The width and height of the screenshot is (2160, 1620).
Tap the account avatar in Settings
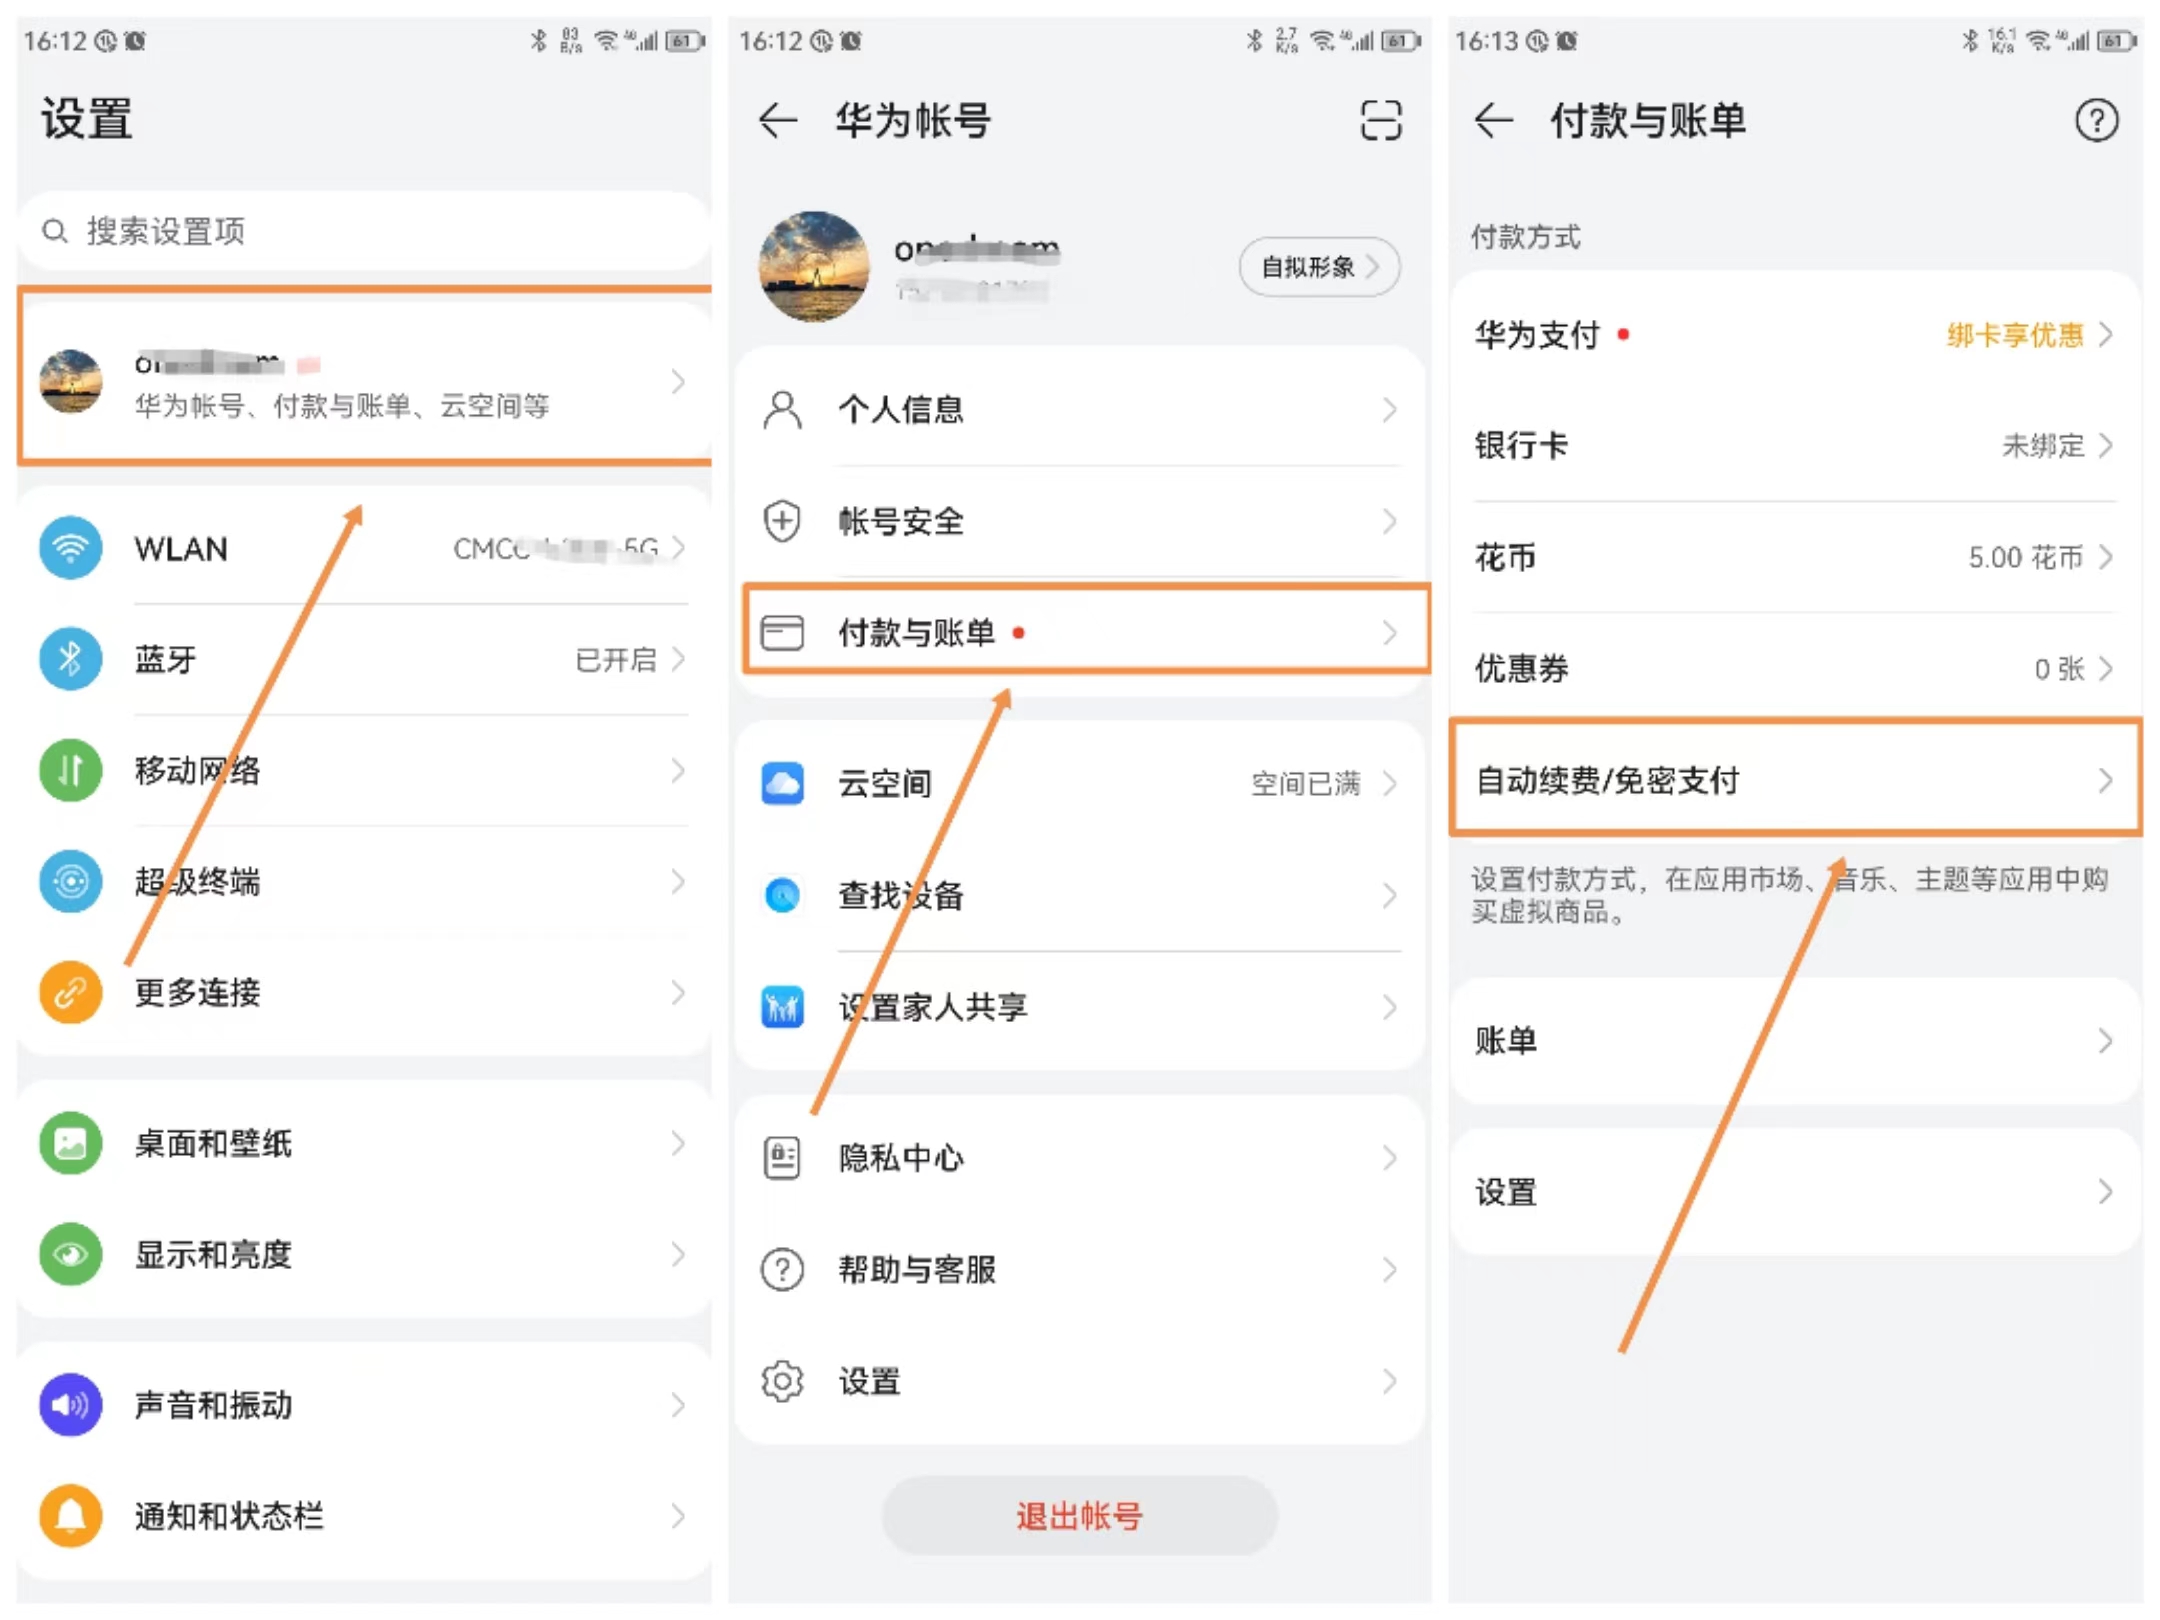pos(70,381)
